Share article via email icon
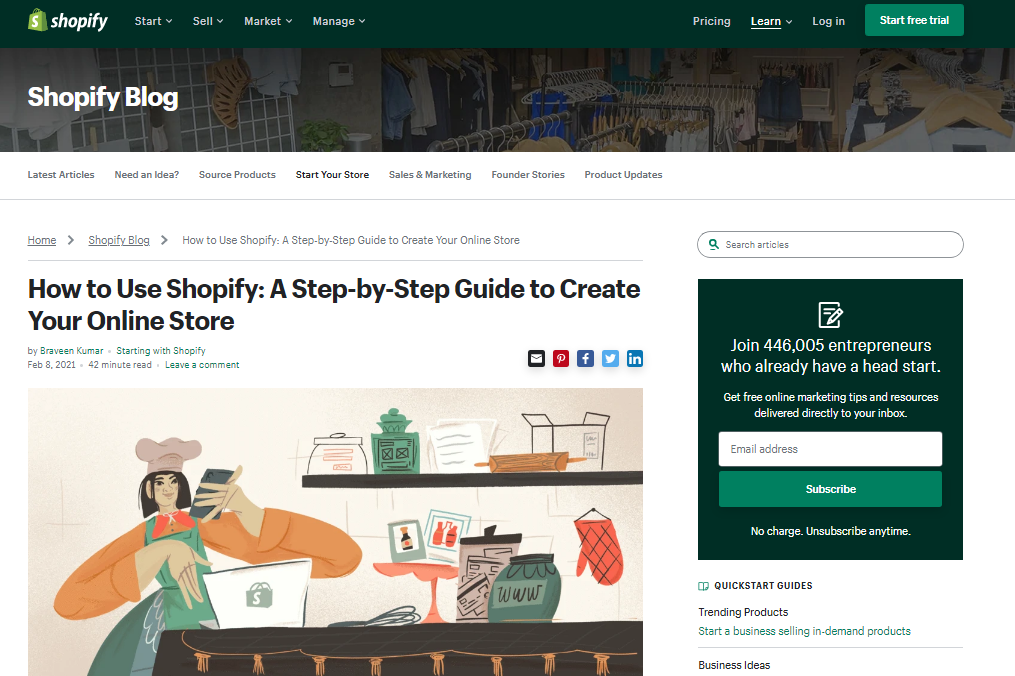 click(537, 359)
